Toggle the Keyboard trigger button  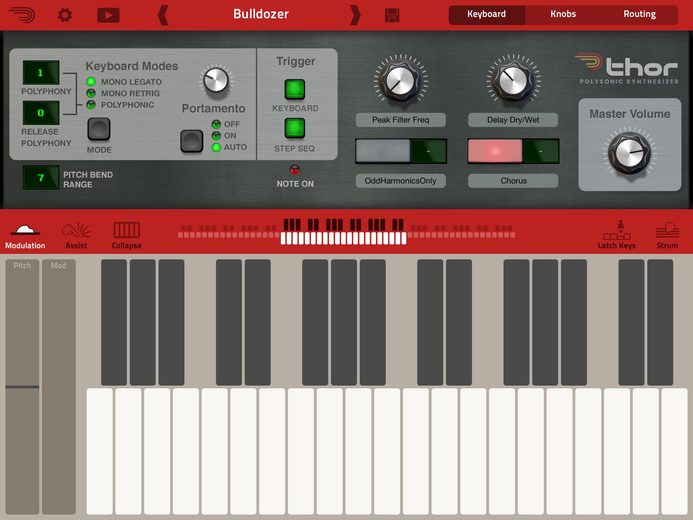(295, 89)
